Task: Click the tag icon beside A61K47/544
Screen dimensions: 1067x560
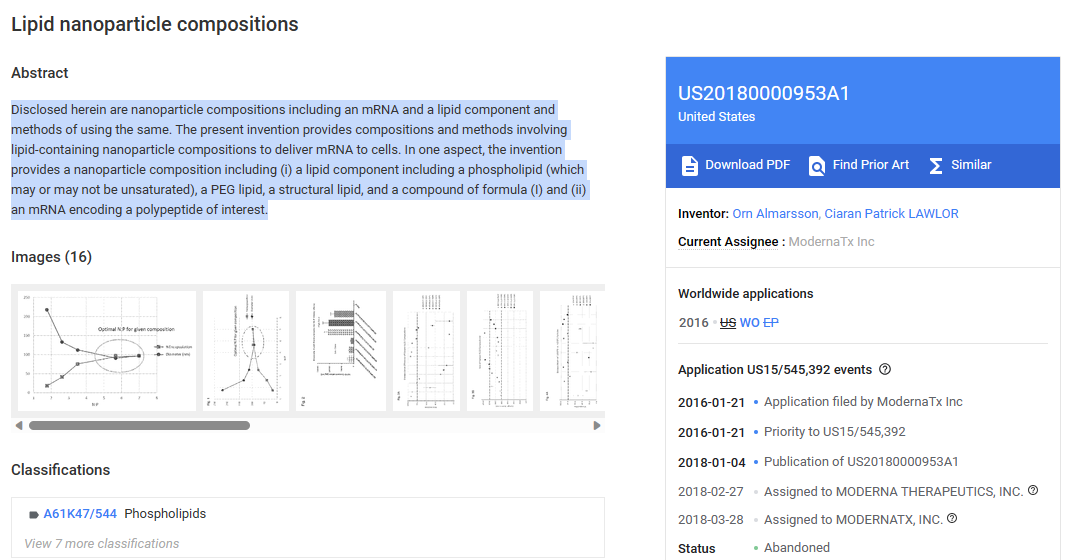Action: tap(33, 514)
